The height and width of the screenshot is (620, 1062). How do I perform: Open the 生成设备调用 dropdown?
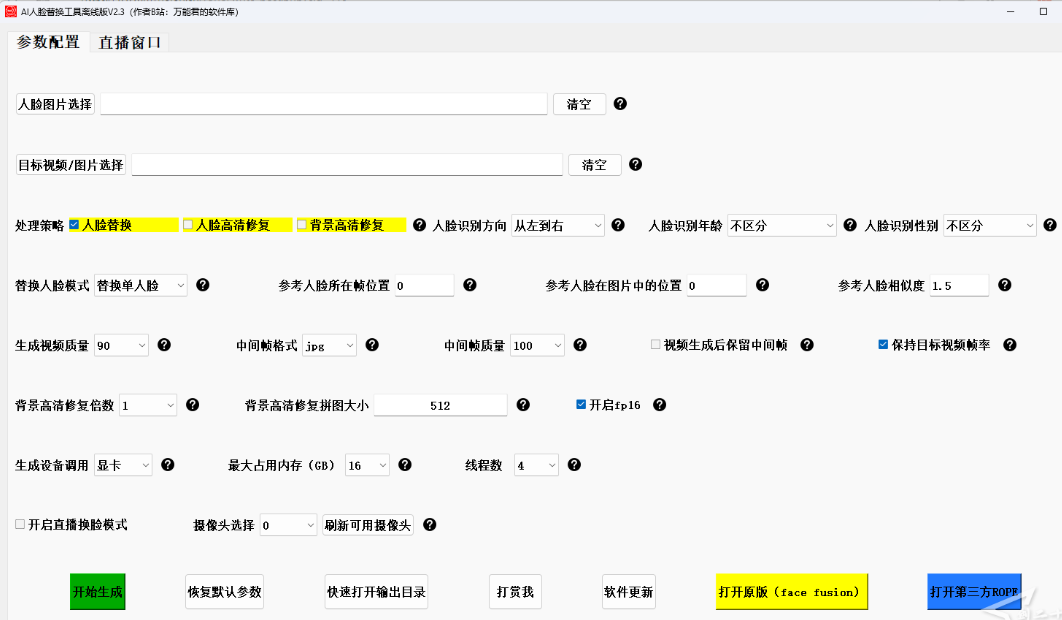(124, 465)
